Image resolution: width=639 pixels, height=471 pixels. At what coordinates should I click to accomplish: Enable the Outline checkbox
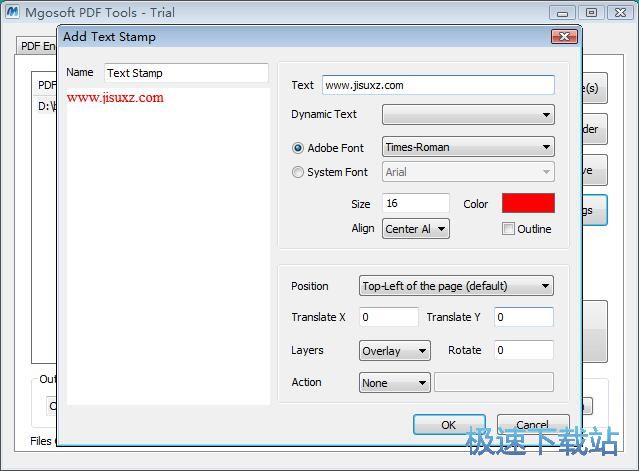[x=508, y=229]
